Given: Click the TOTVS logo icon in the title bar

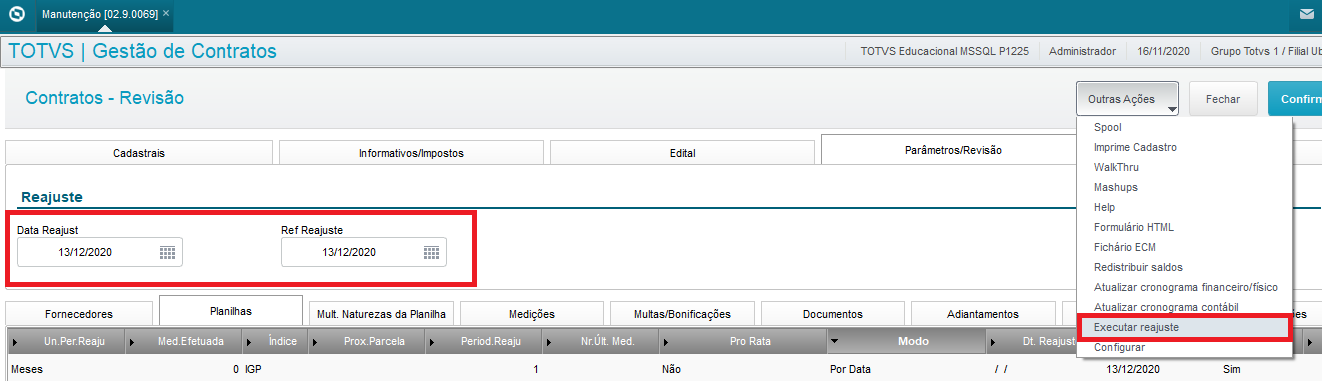Looking at the screenshot, I should [x=16, y=14].
